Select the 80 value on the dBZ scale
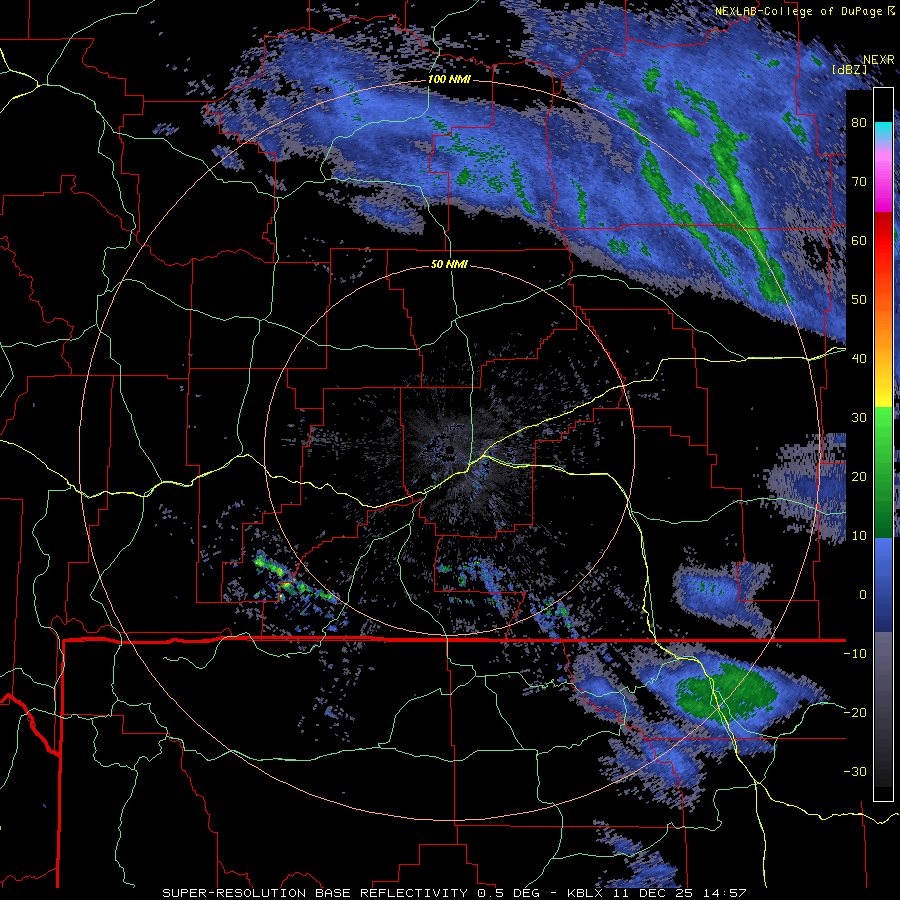The height and width of the screenshot is (900, 900). (859, 123)
